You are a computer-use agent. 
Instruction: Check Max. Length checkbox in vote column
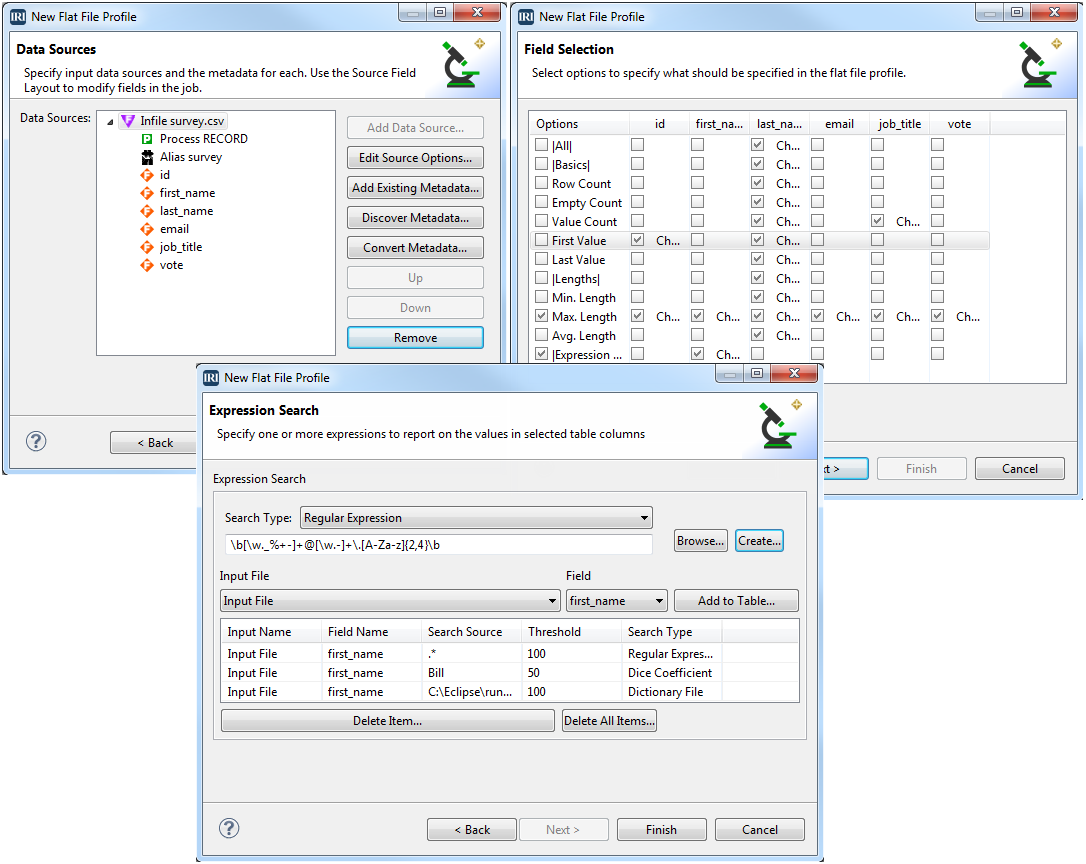click(937, 316)
